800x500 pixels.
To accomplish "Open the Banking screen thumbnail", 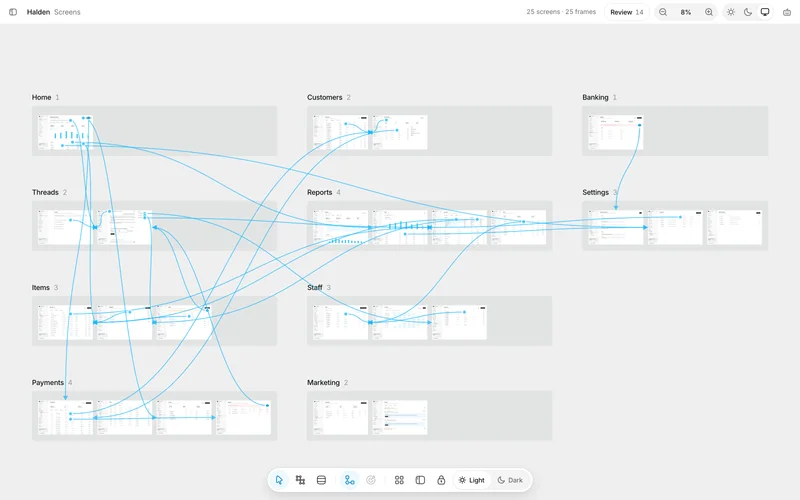I will click(x=616, y=132).
